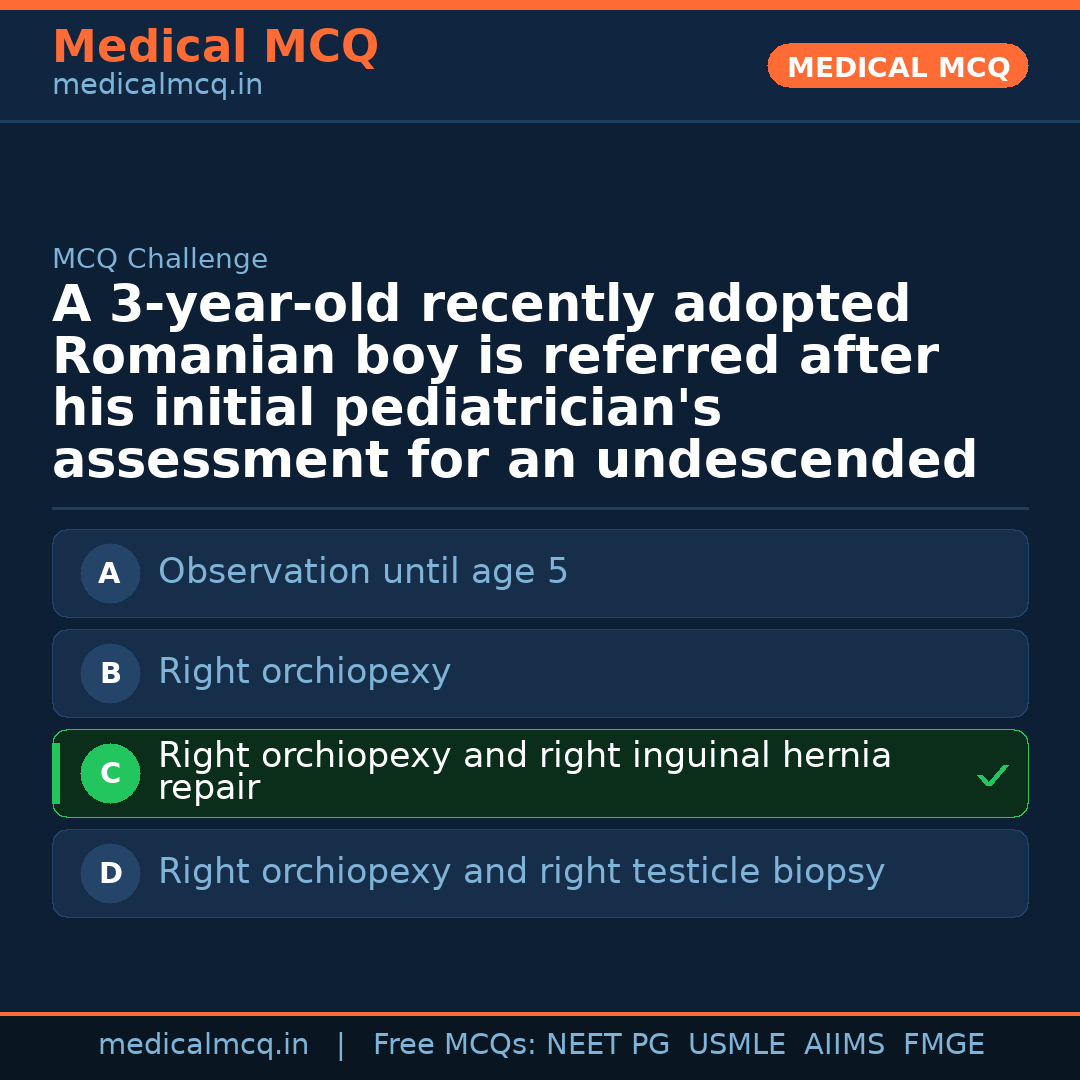Open the medicalmcq.in link under the header title
The image size is (1080, 1080).
[x=157, y=86]
